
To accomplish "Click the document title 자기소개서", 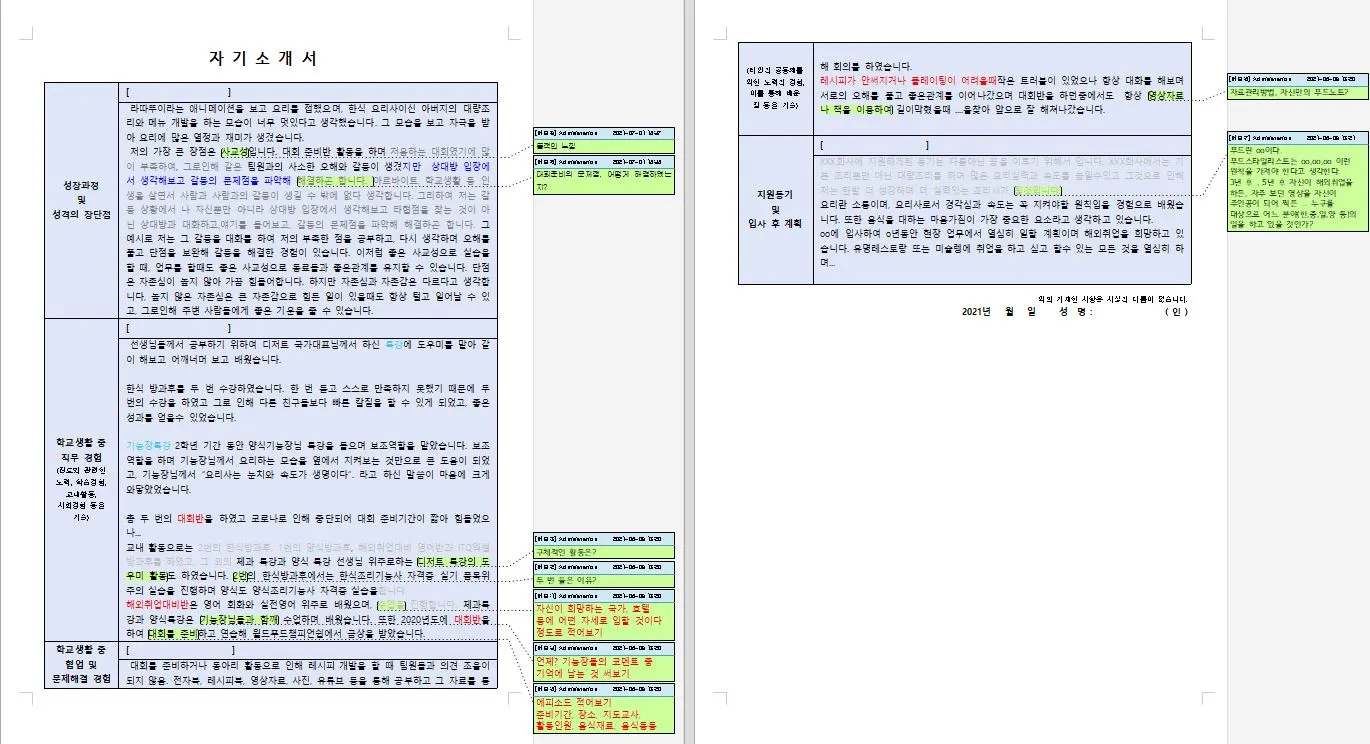I will pyautogui.click(x=265, y=58).
